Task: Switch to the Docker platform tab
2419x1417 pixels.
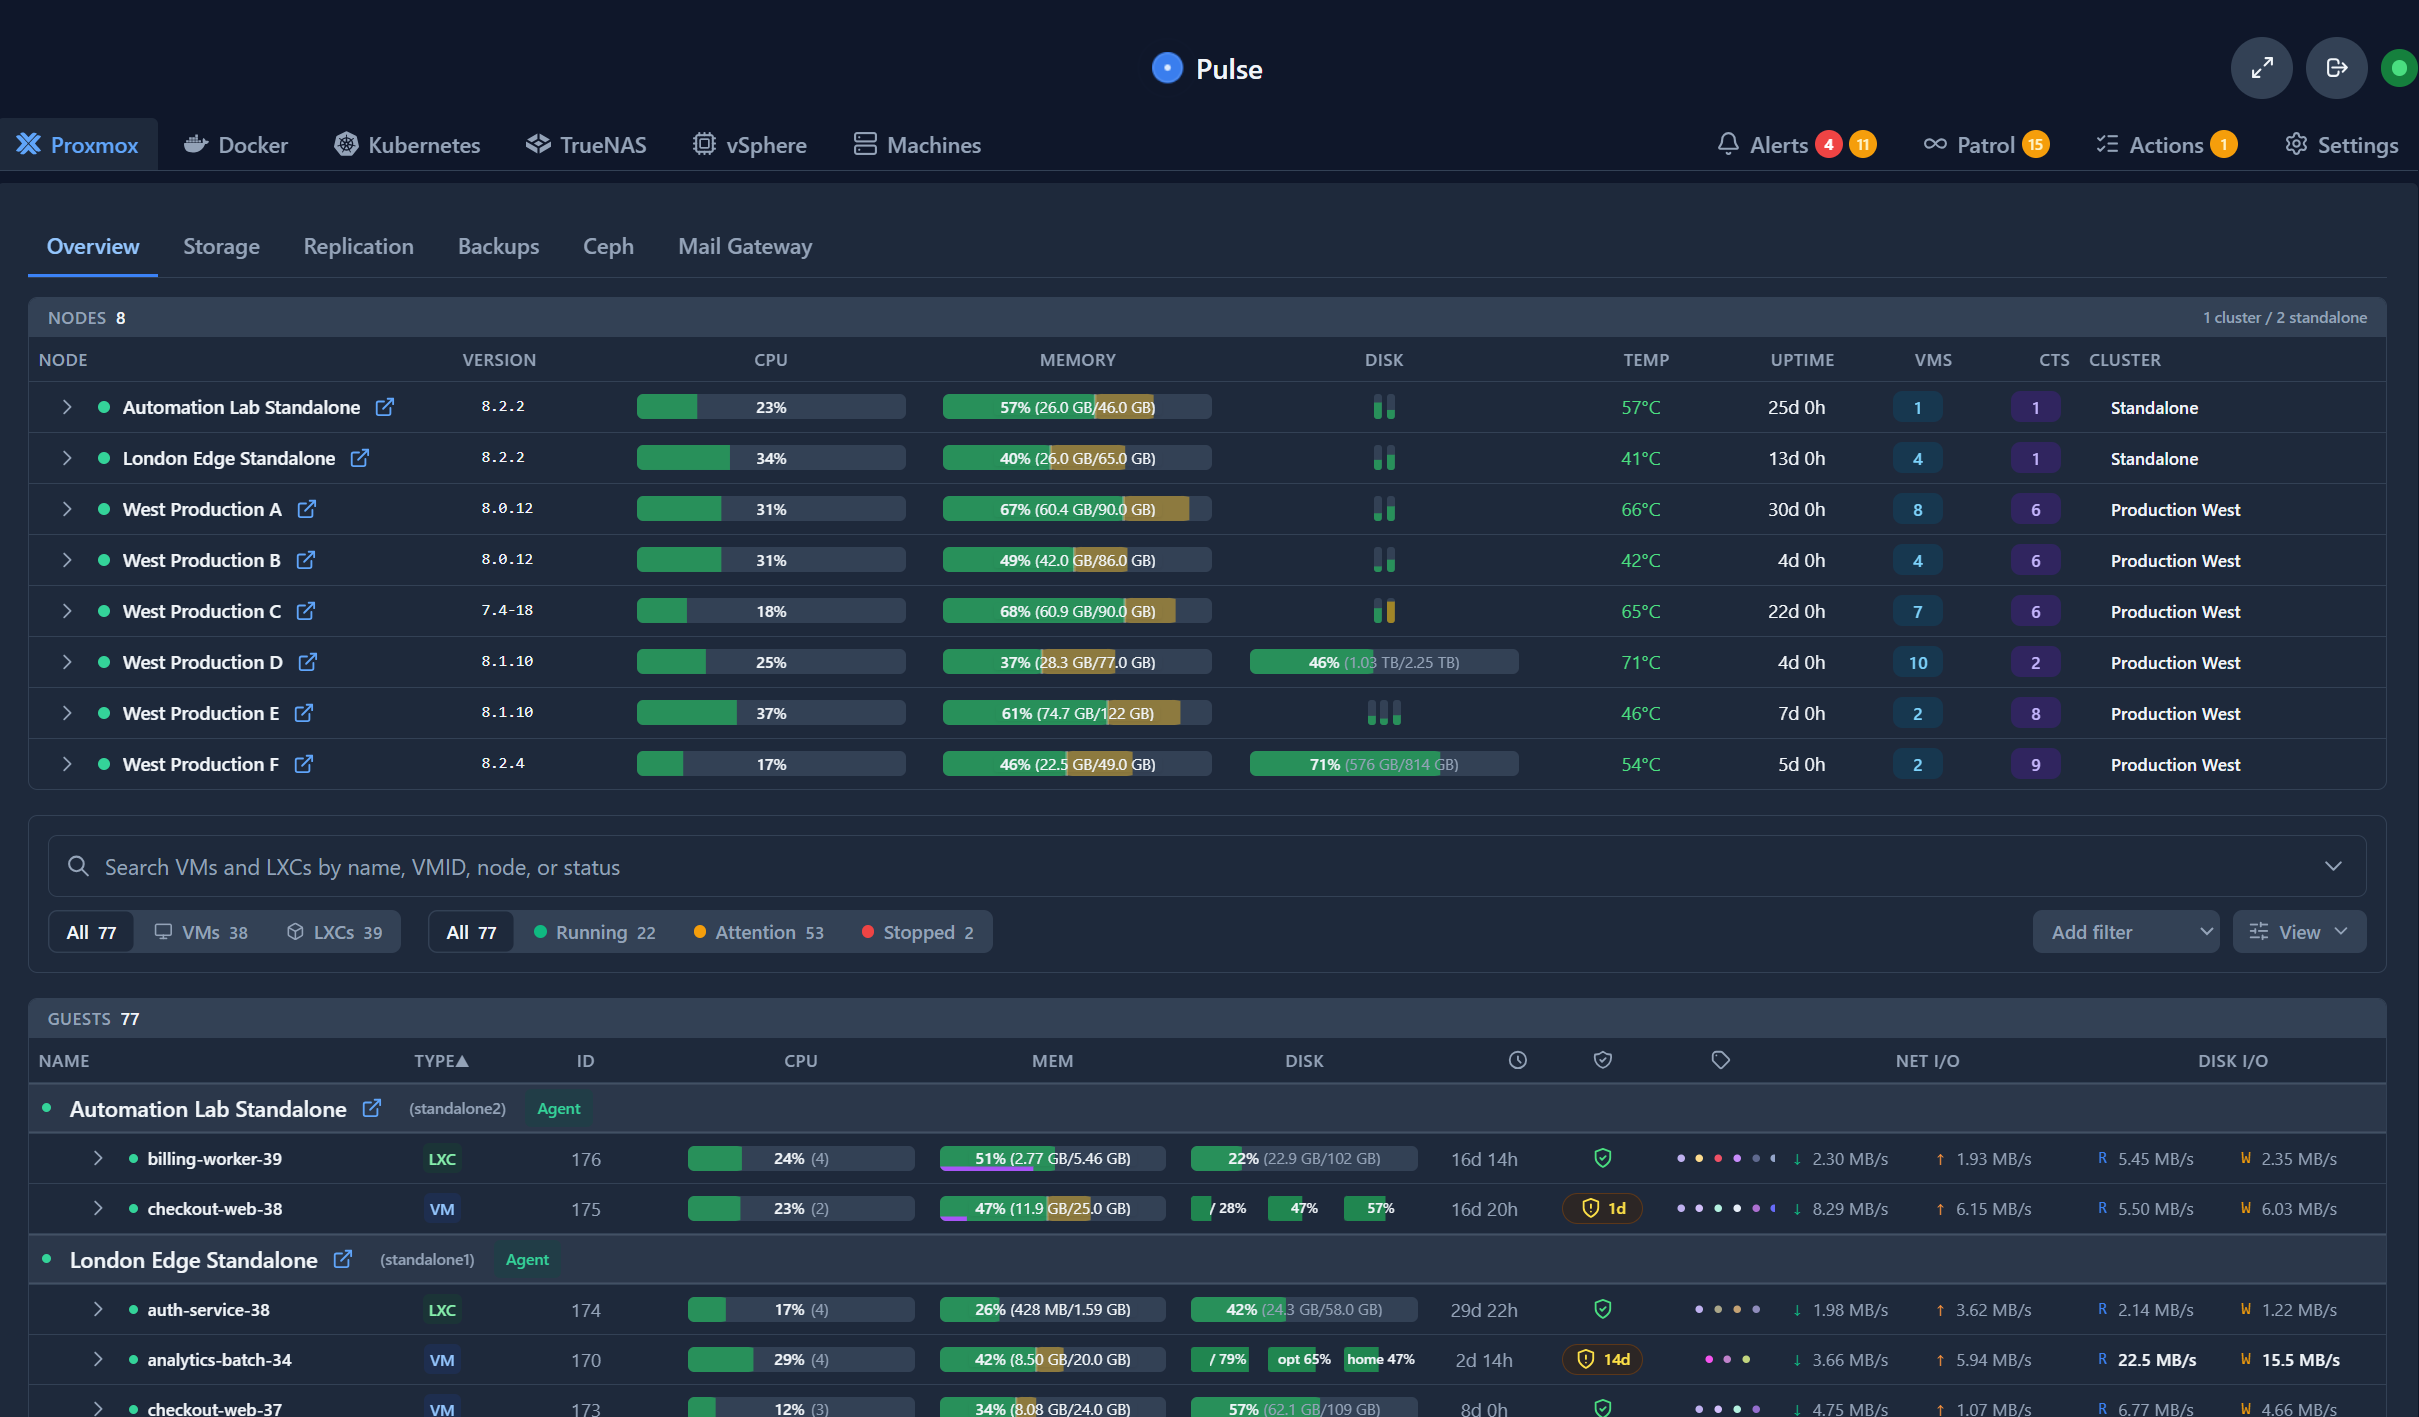Action: (x=236, y=145)
